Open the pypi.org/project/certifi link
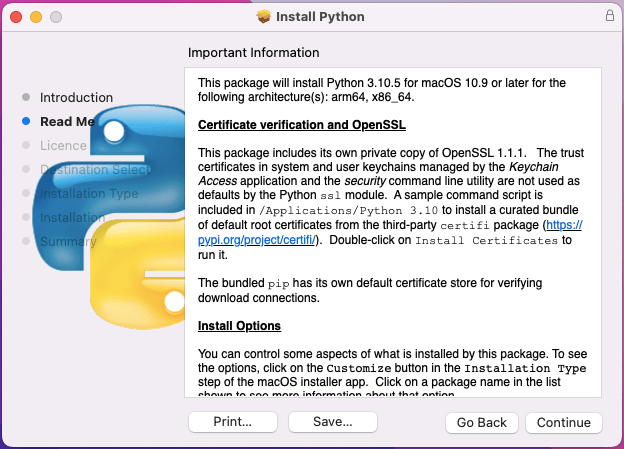 click(x=257, y=240)
